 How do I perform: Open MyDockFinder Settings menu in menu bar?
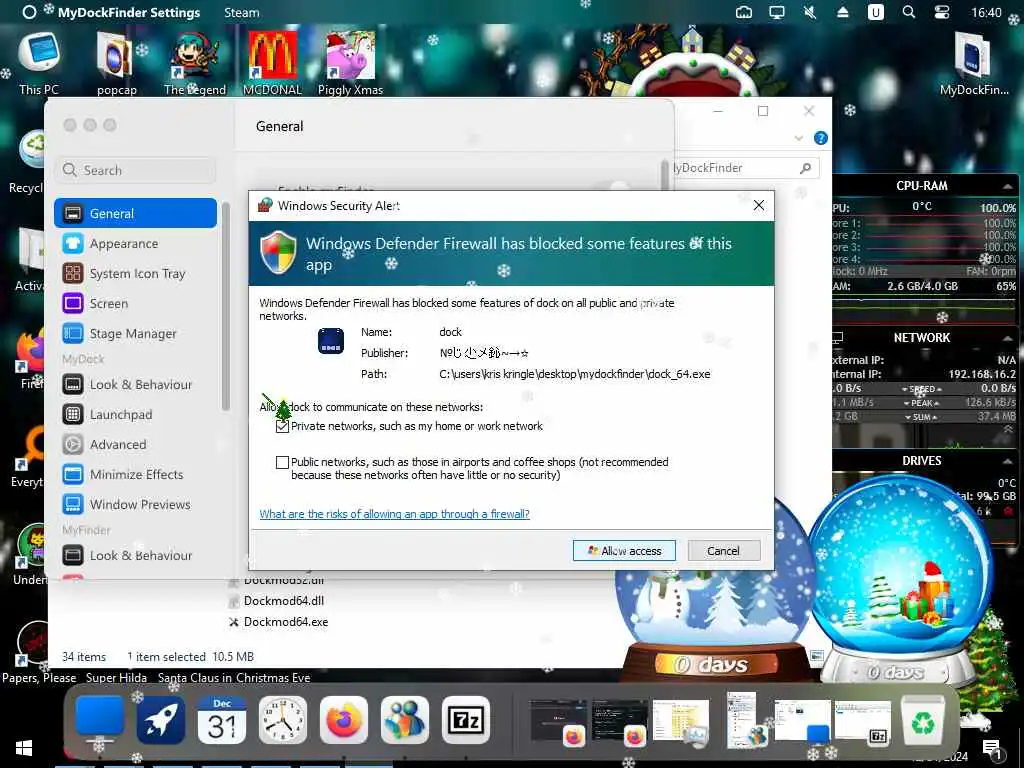click(x=129, y=12)
